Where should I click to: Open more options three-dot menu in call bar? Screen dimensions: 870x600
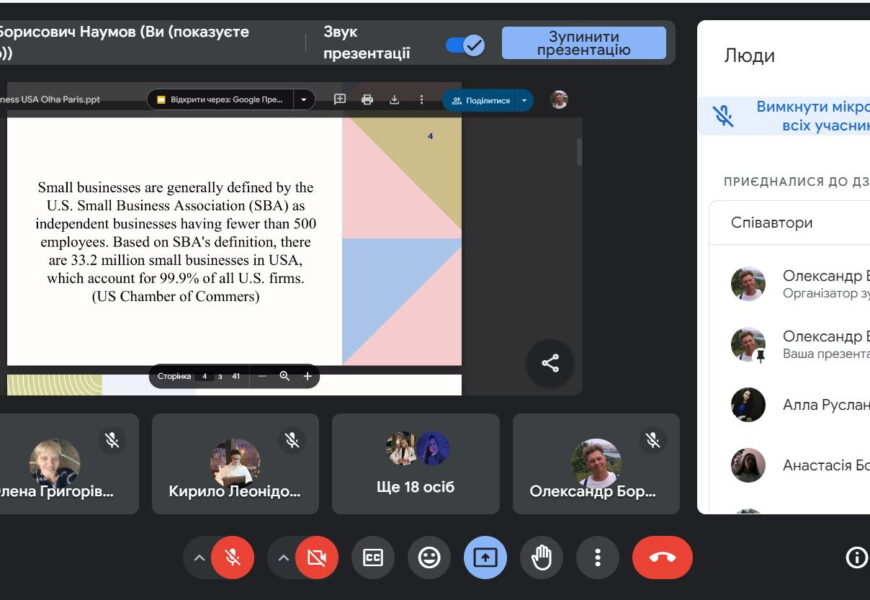[598, 558]
